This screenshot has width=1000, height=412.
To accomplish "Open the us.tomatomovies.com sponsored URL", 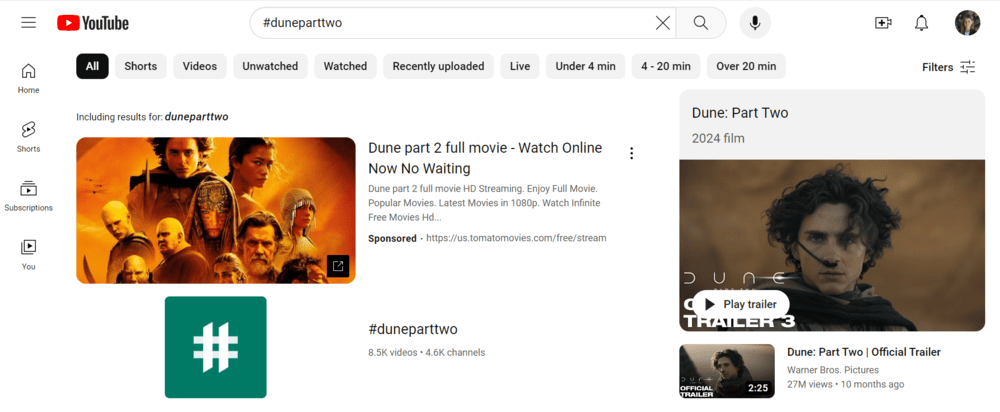I will point(516,238).
